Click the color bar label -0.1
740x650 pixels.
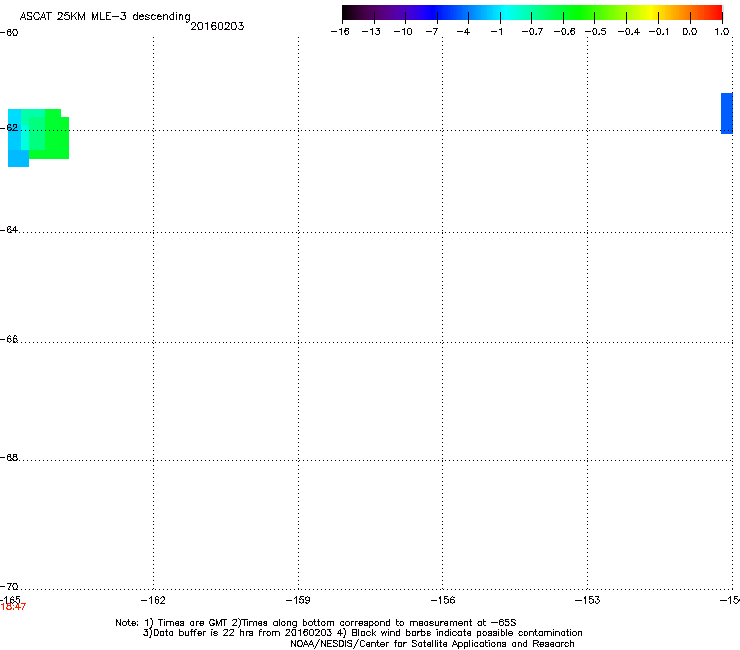pos(659,32)
